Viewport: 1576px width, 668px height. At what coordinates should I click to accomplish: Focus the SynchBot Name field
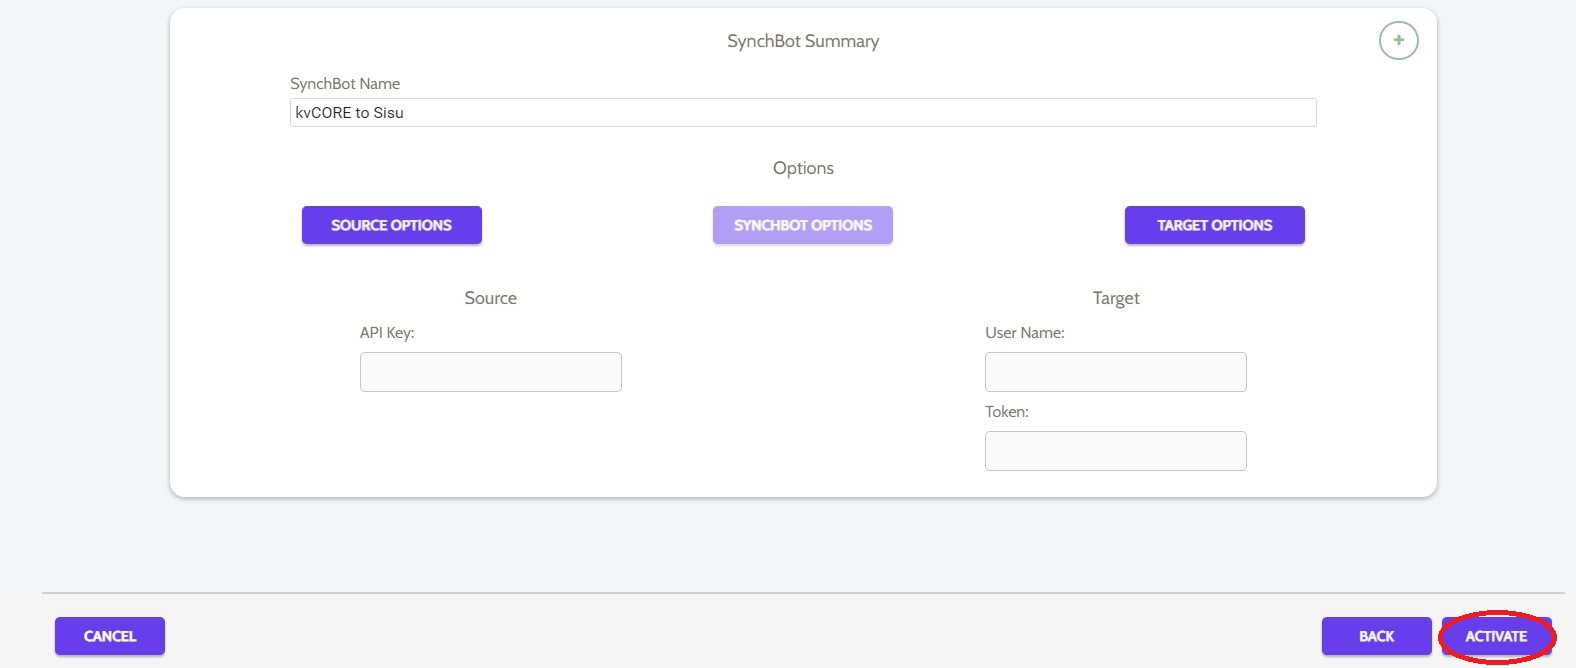pos(803,112)
